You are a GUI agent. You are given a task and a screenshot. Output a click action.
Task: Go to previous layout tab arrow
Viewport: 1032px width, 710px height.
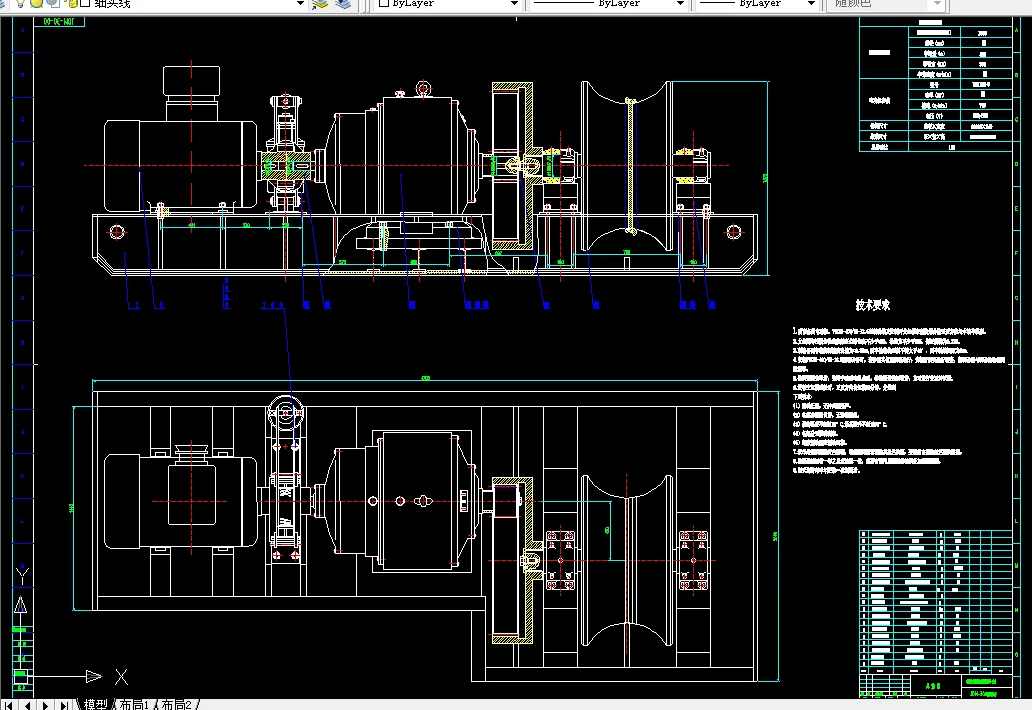tap(27, 705)
